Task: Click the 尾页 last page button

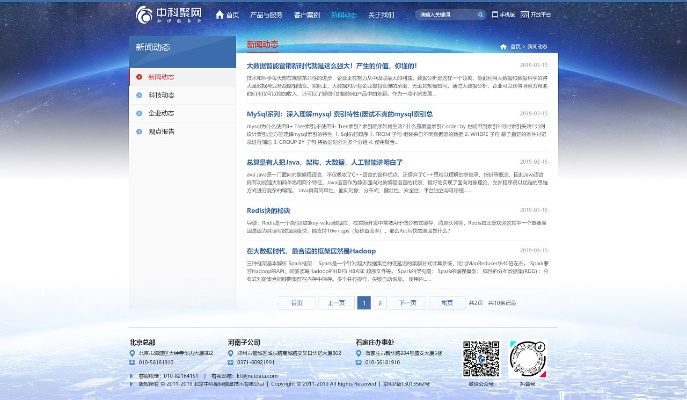Action: click(x=447, y=301)
